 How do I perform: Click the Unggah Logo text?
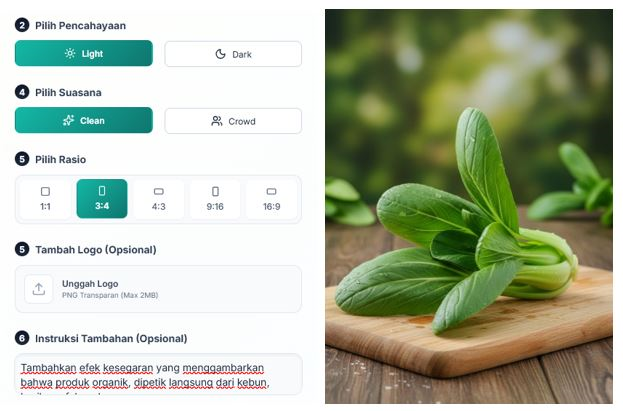coord(90,284)
